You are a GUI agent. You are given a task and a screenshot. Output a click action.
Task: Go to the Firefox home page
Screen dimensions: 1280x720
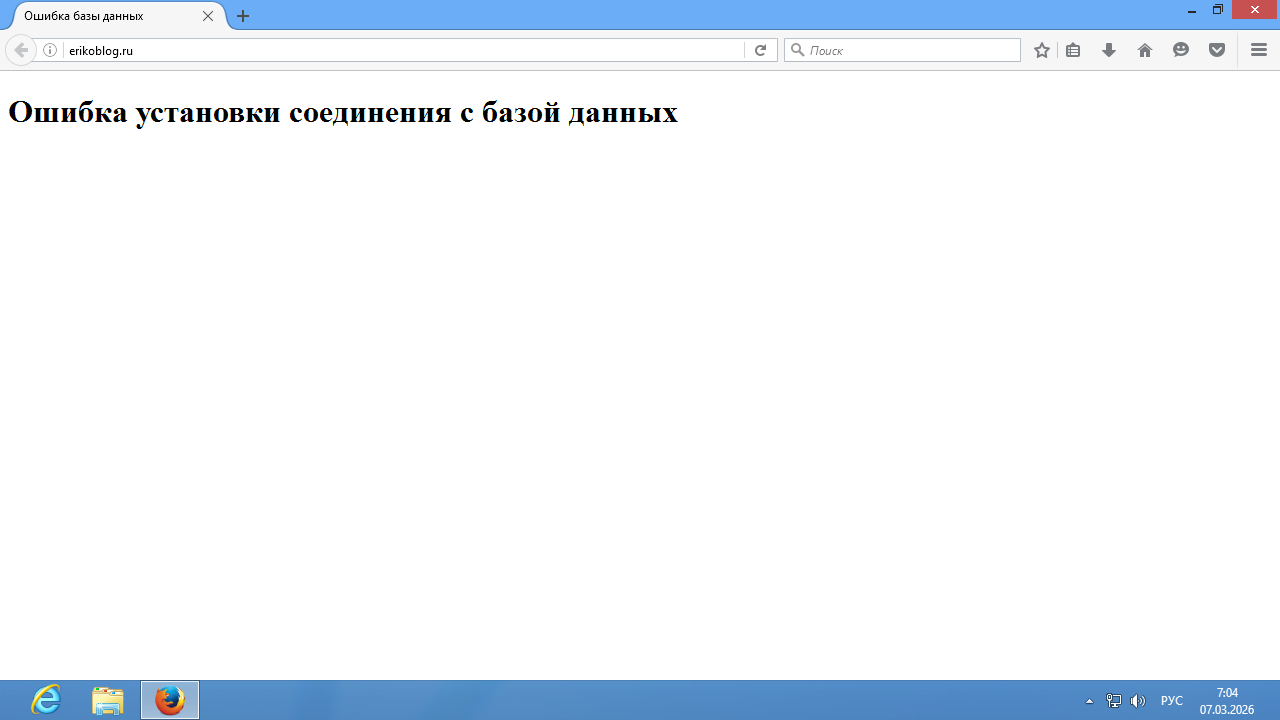point(1145,50)
